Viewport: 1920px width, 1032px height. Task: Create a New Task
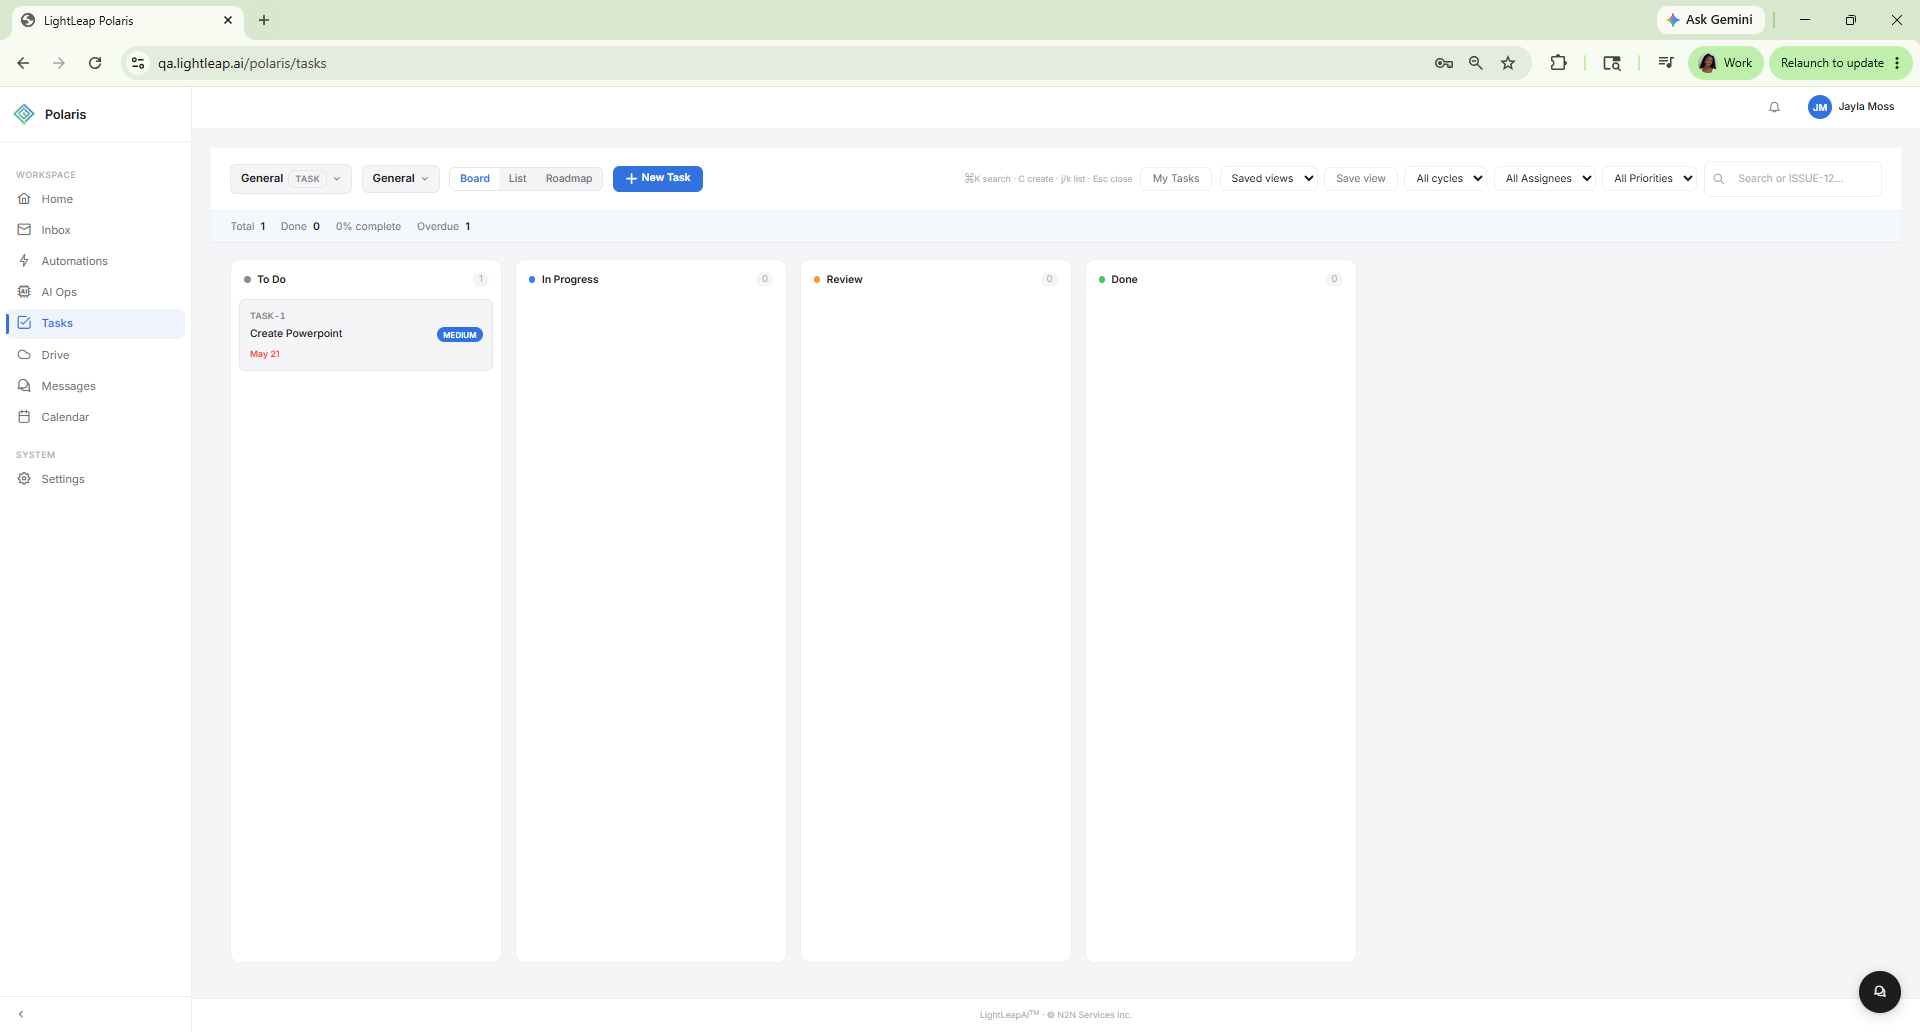pyautogui.click(x=658, y=178)
